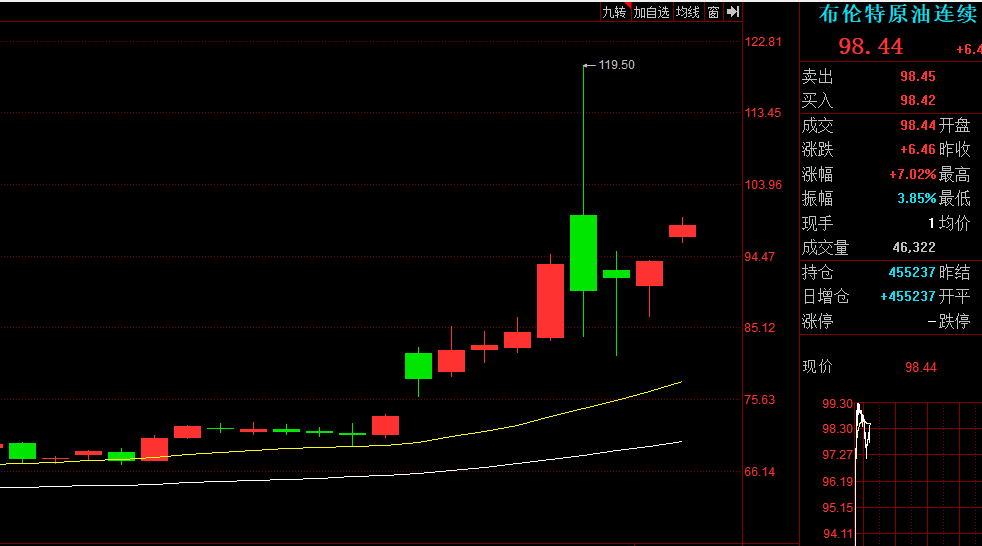This screenshot has height=546, width=982.
Task: Click the 75.63 price axis label
Action: tap(759, 399)
